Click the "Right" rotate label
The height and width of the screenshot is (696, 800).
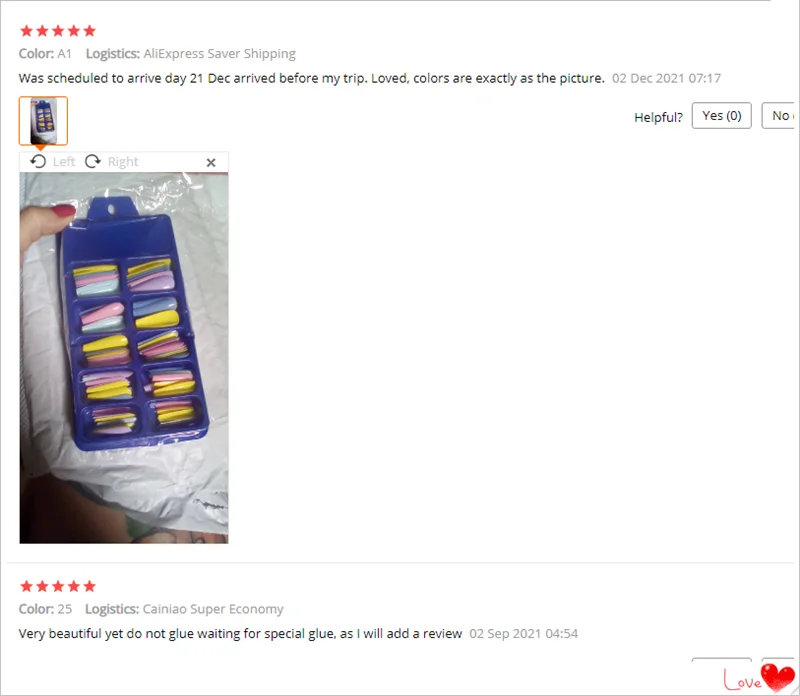(x=123, y=162)
